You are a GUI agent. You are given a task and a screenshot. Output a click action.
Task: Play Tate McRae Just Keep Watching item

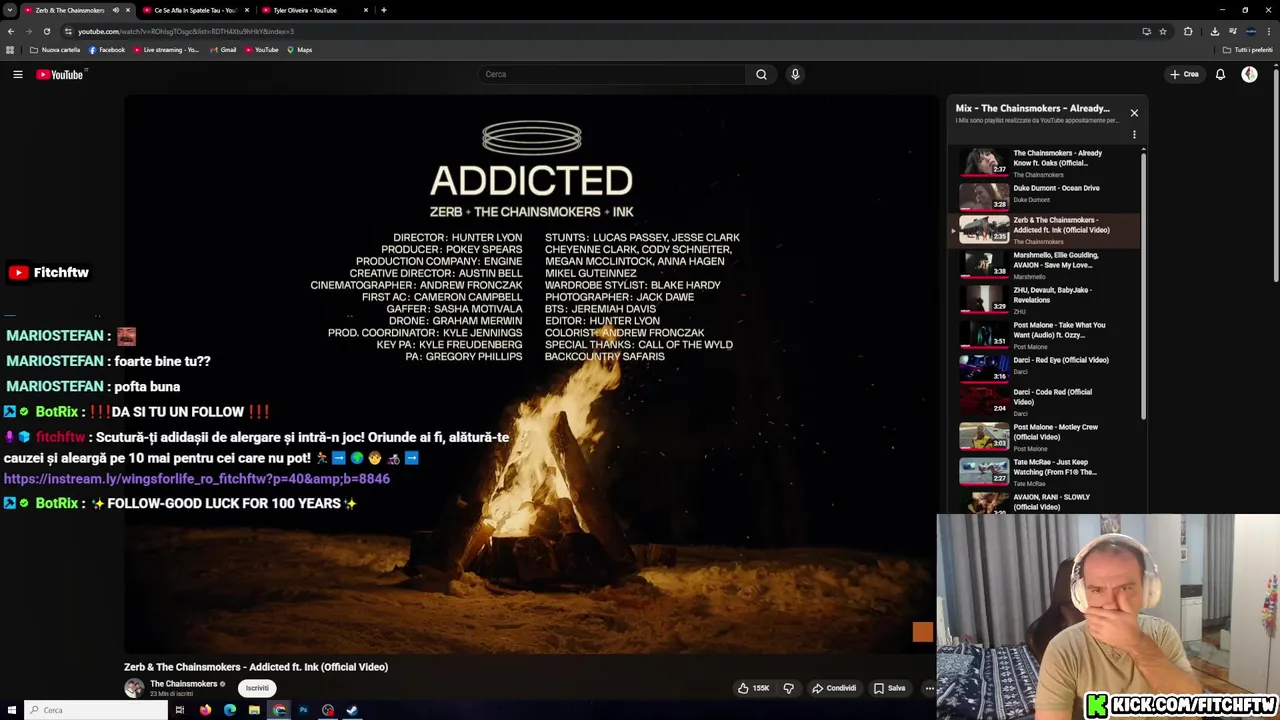(x=1046, y=472)
